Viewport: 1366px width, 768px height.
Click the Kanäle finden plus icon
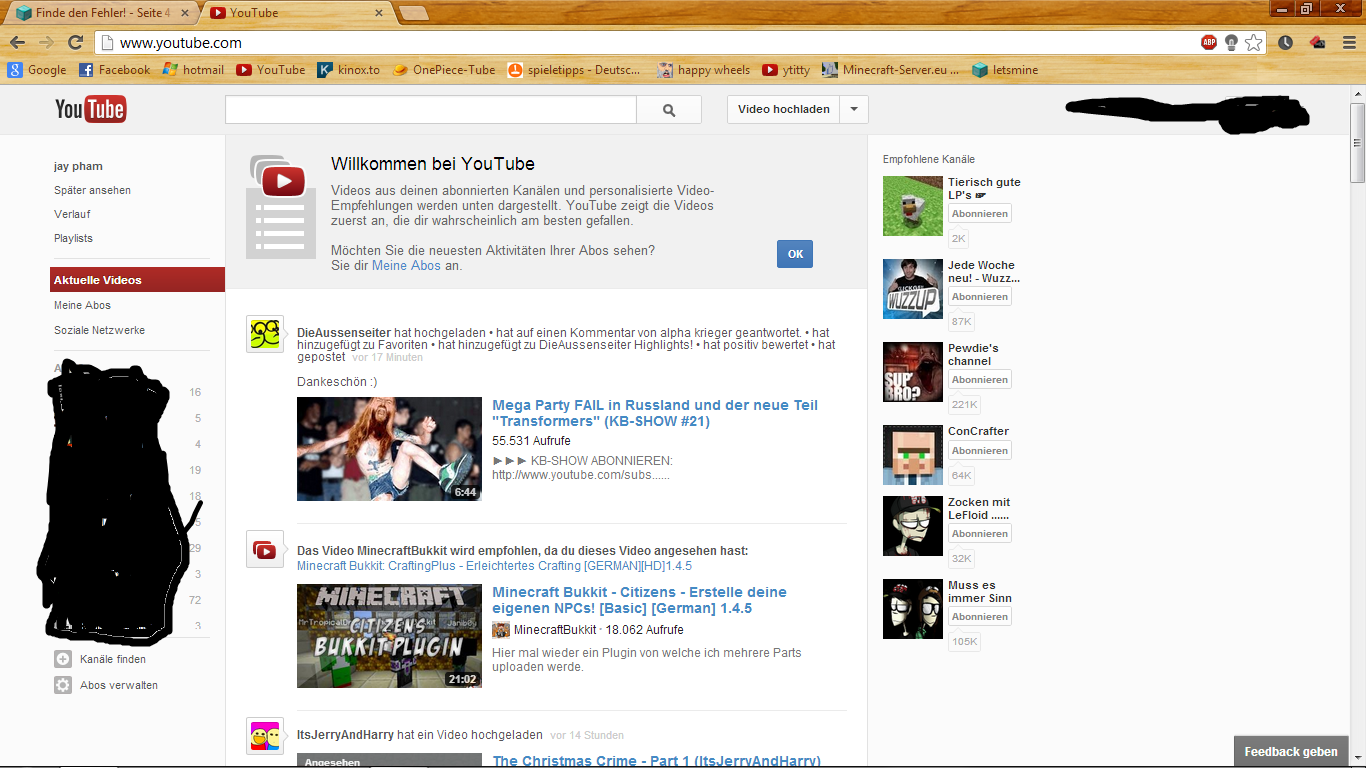[63, 659]
